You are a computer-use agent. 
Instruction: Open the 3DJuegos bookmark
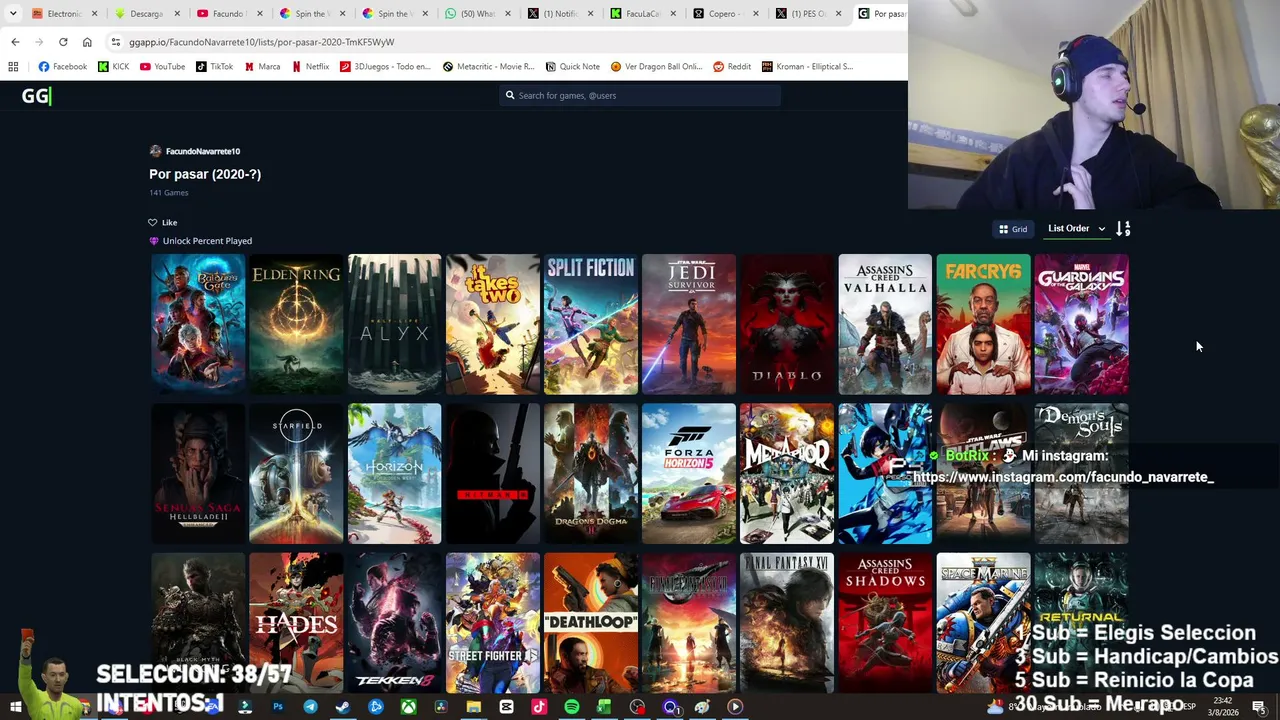[385, 67]
